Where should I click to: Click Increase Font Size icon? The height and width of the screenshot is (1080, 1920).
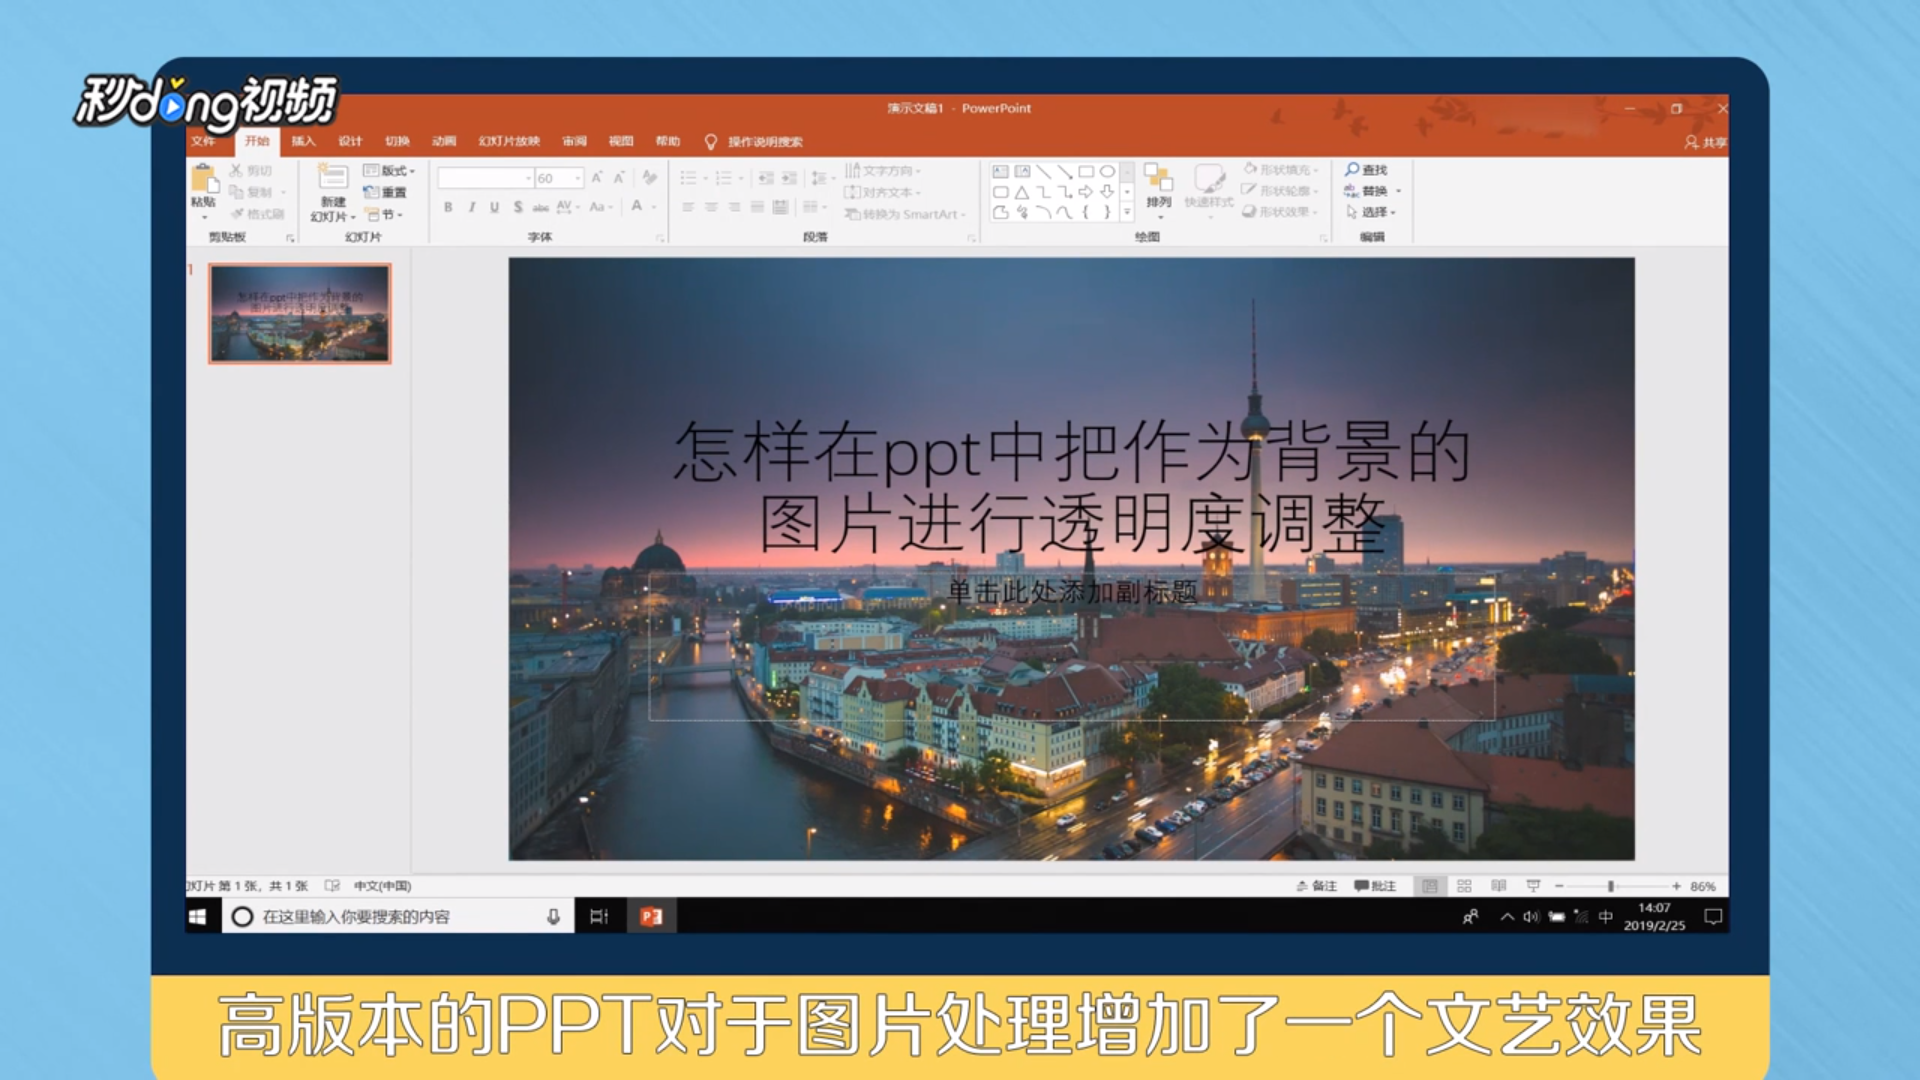pyautogui.click(x=597, y=178)
